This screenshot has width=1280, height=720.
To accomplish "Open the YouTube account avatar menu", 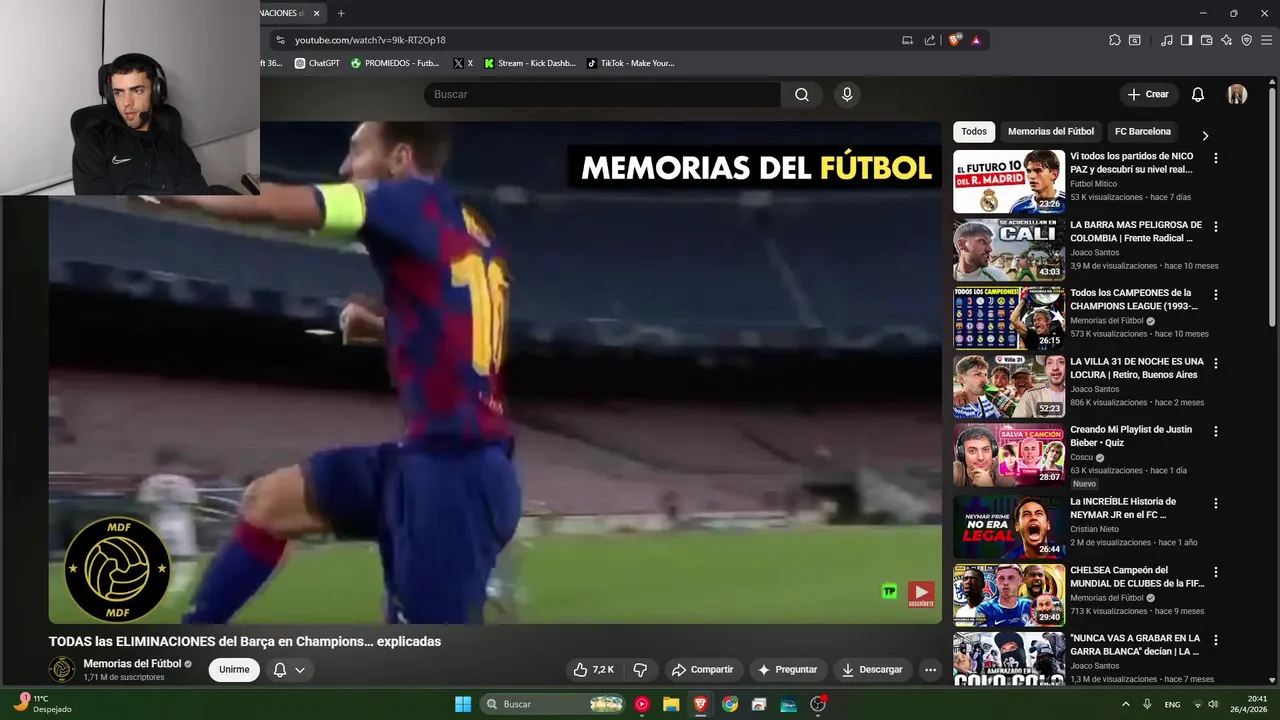I will tap(1237, 94).
